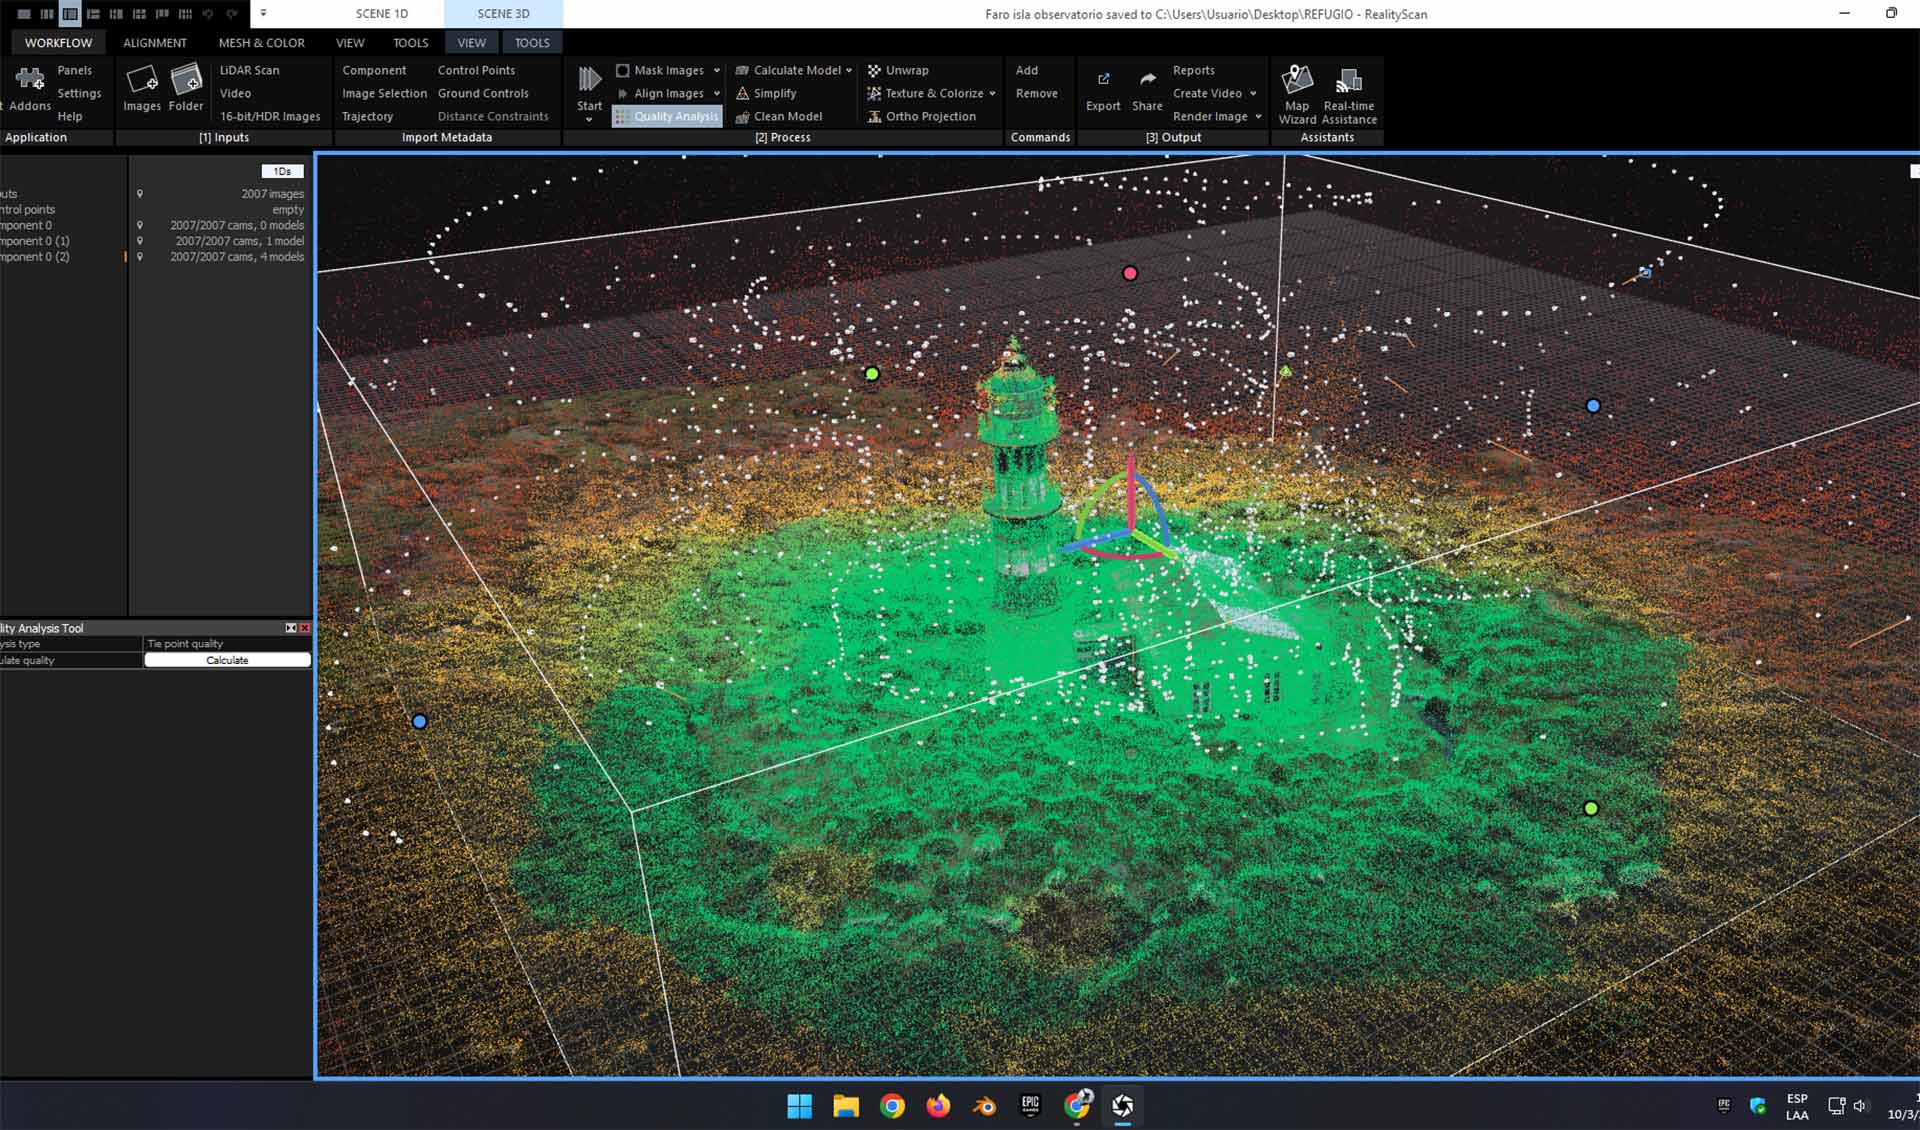Click the red control point marker
The height and width of the screenshot is (1130, 1920).
(1130, 273)
